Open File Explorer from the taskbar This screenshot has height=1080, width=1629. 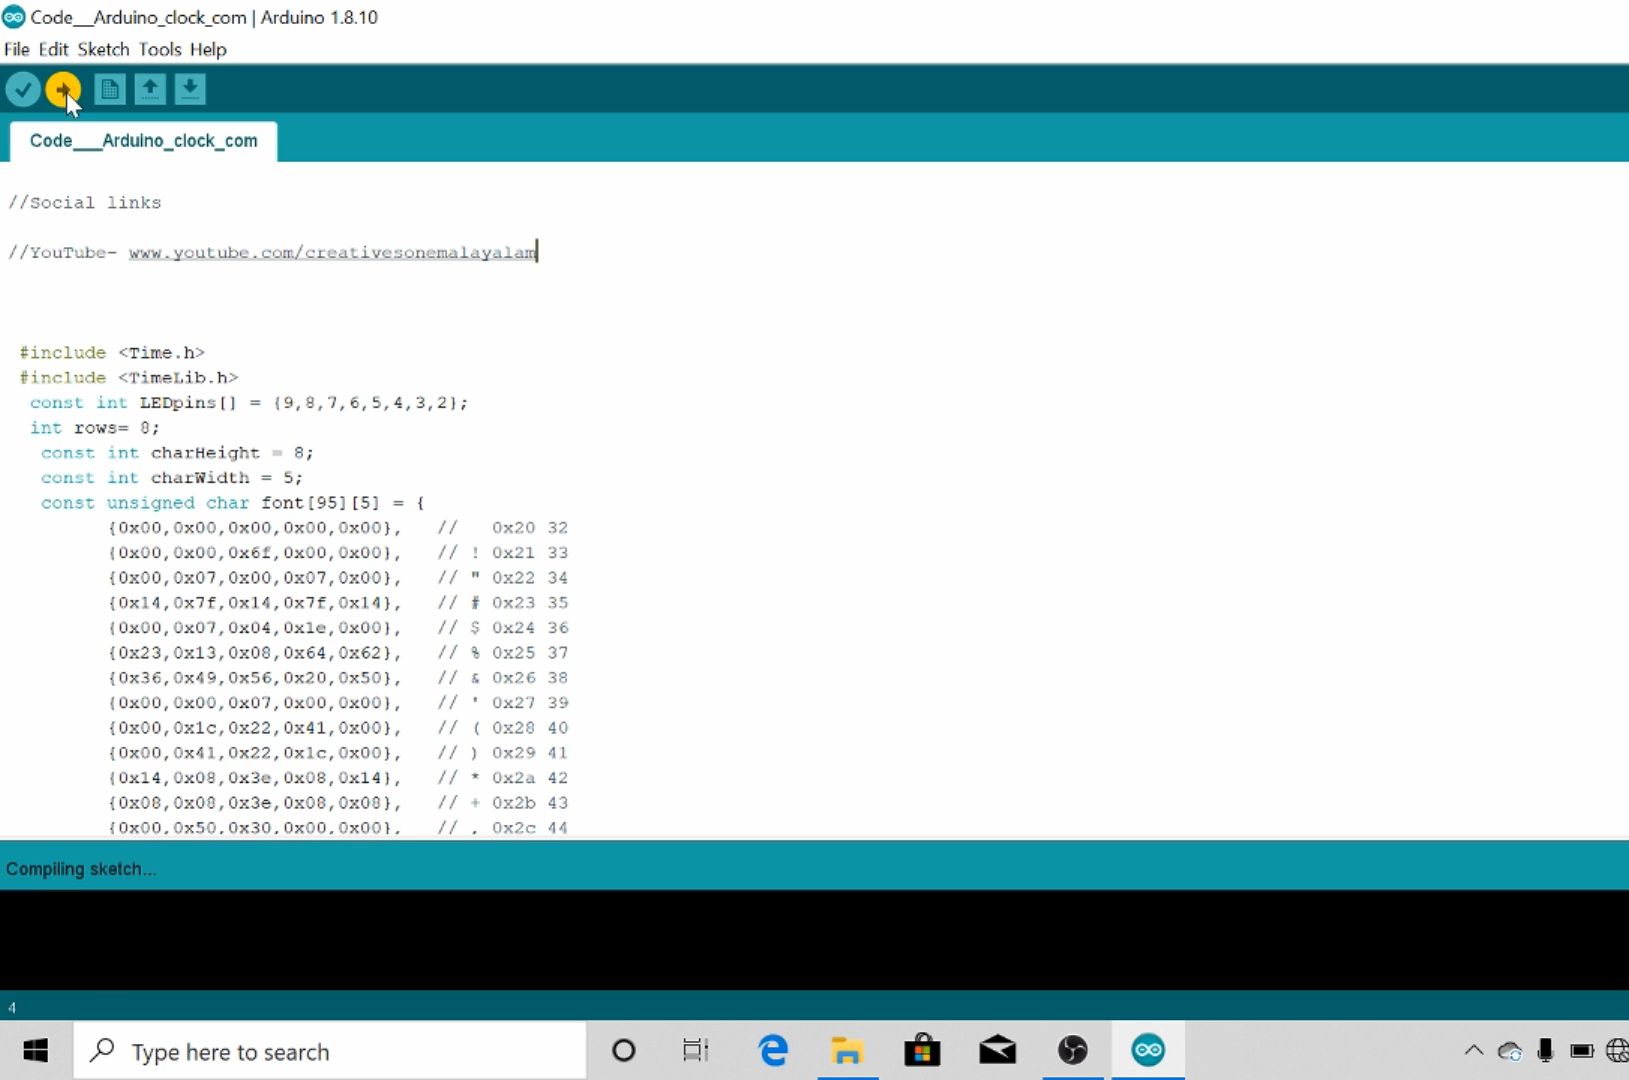pos(847,1050)
